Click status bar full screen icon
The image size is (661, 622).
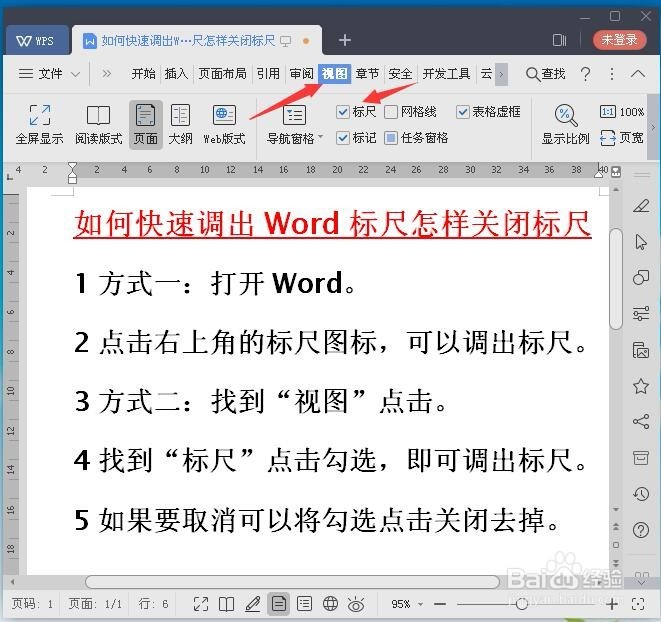[201, 604]
